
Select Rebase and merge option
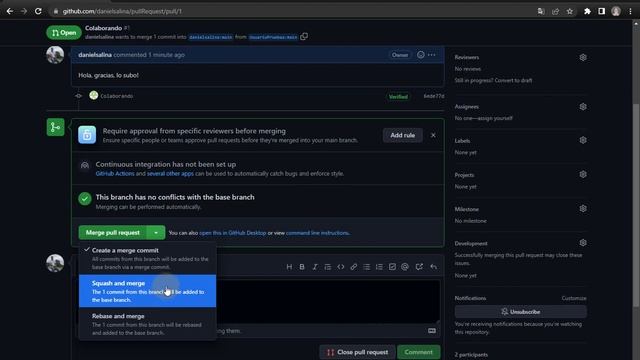(x=147, y=324)
